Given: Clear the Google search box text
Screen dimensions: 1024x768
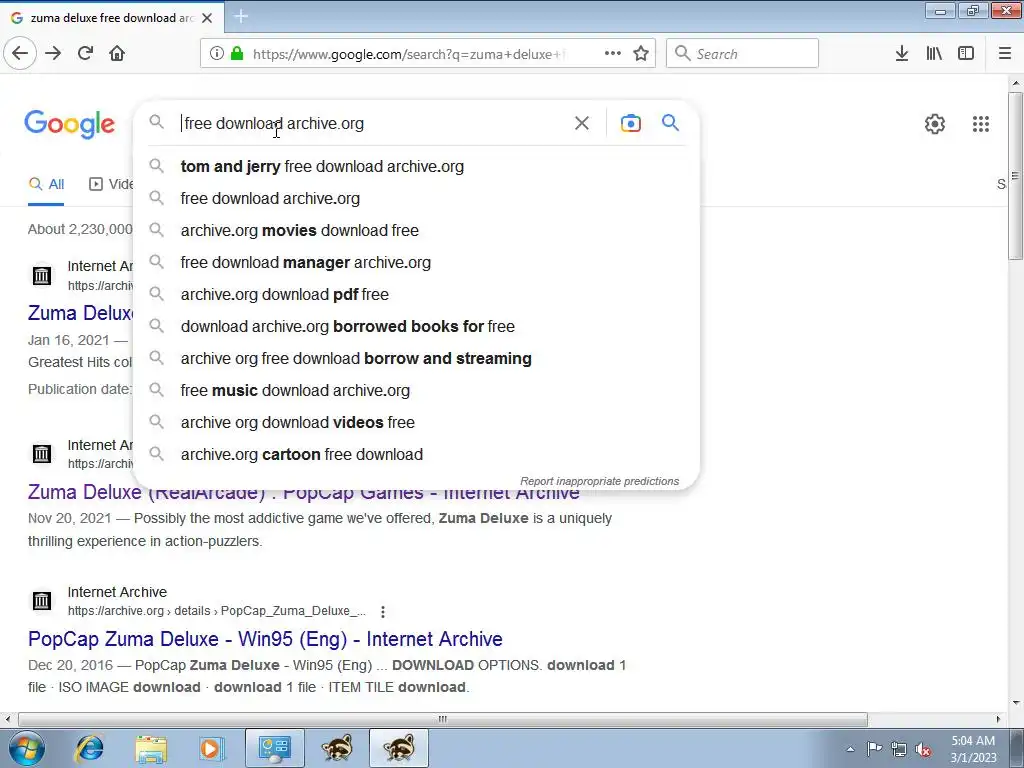Looking at the screenshot, I should 581,123.
